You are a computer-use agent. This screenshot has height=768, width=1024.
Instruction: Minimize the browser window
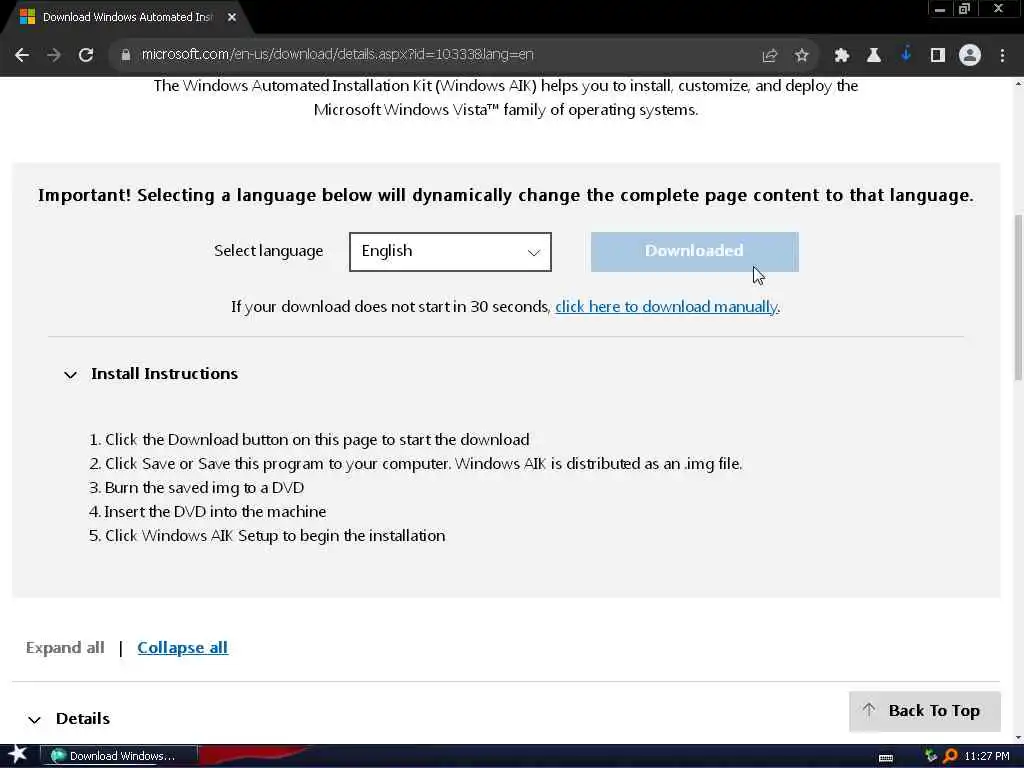pyautogui.click(x=940, y=9)
